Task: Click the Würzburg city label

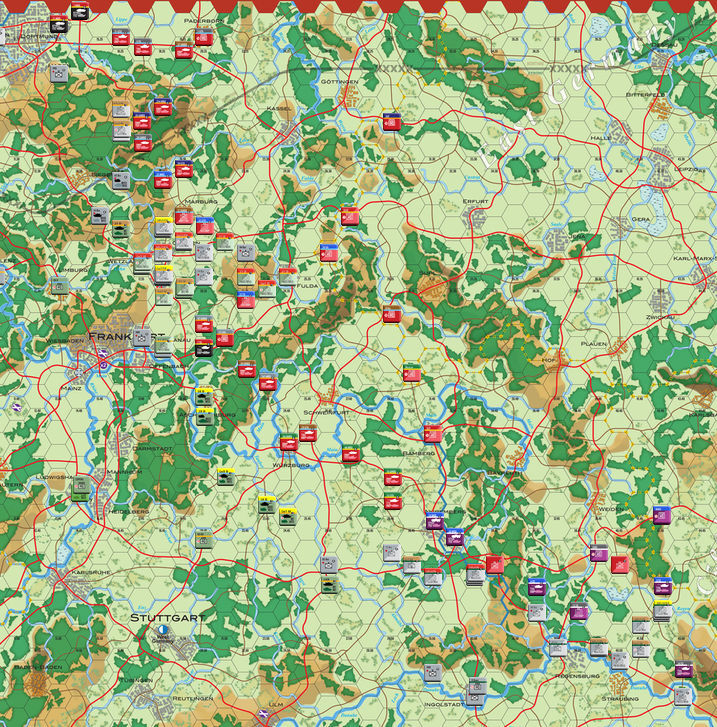Action: click(291, 465)
